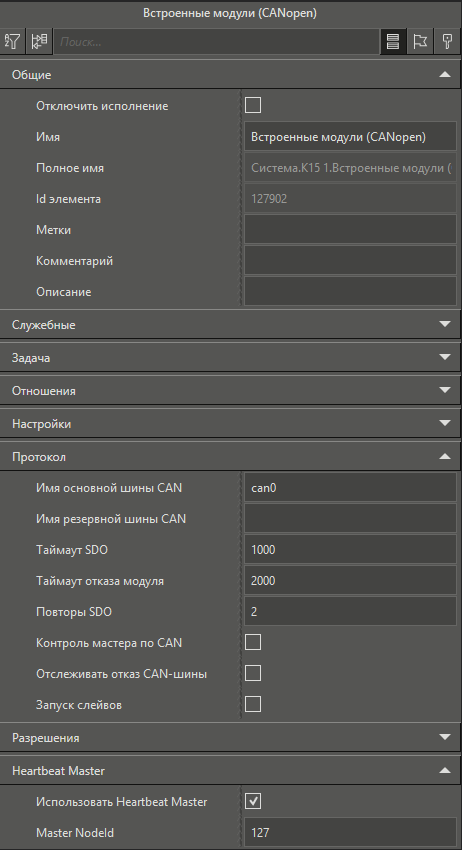The image size is (462, 850).
Task: Click the key icon in toolbar
Action: [447, 41]
